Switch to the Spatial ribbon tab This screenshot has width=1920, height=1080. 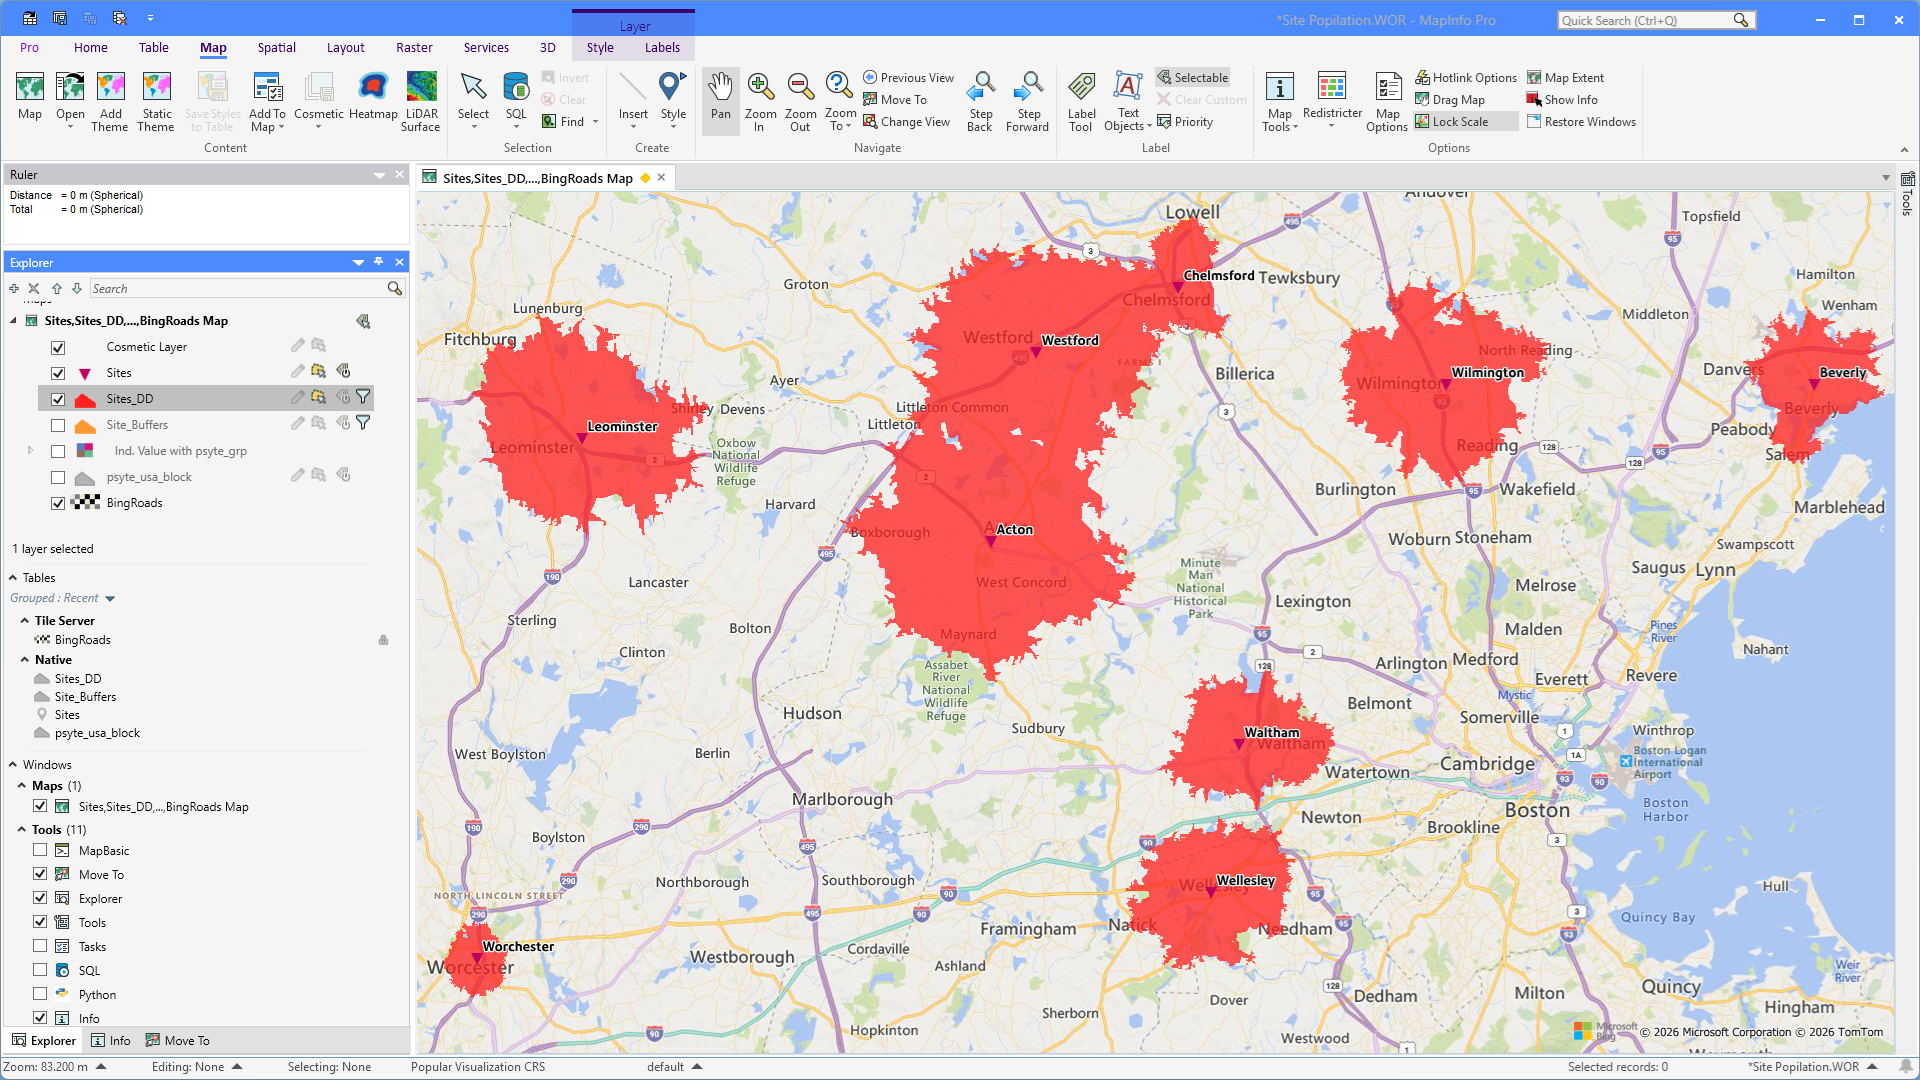[x=276, y=48]
